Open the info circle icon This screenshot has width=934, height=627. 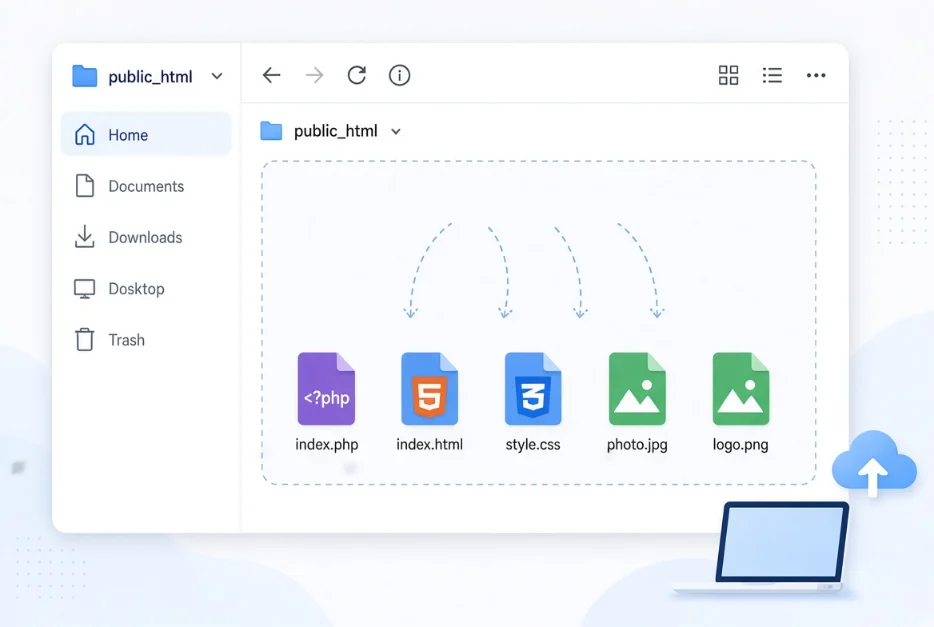tap(400, 75)
